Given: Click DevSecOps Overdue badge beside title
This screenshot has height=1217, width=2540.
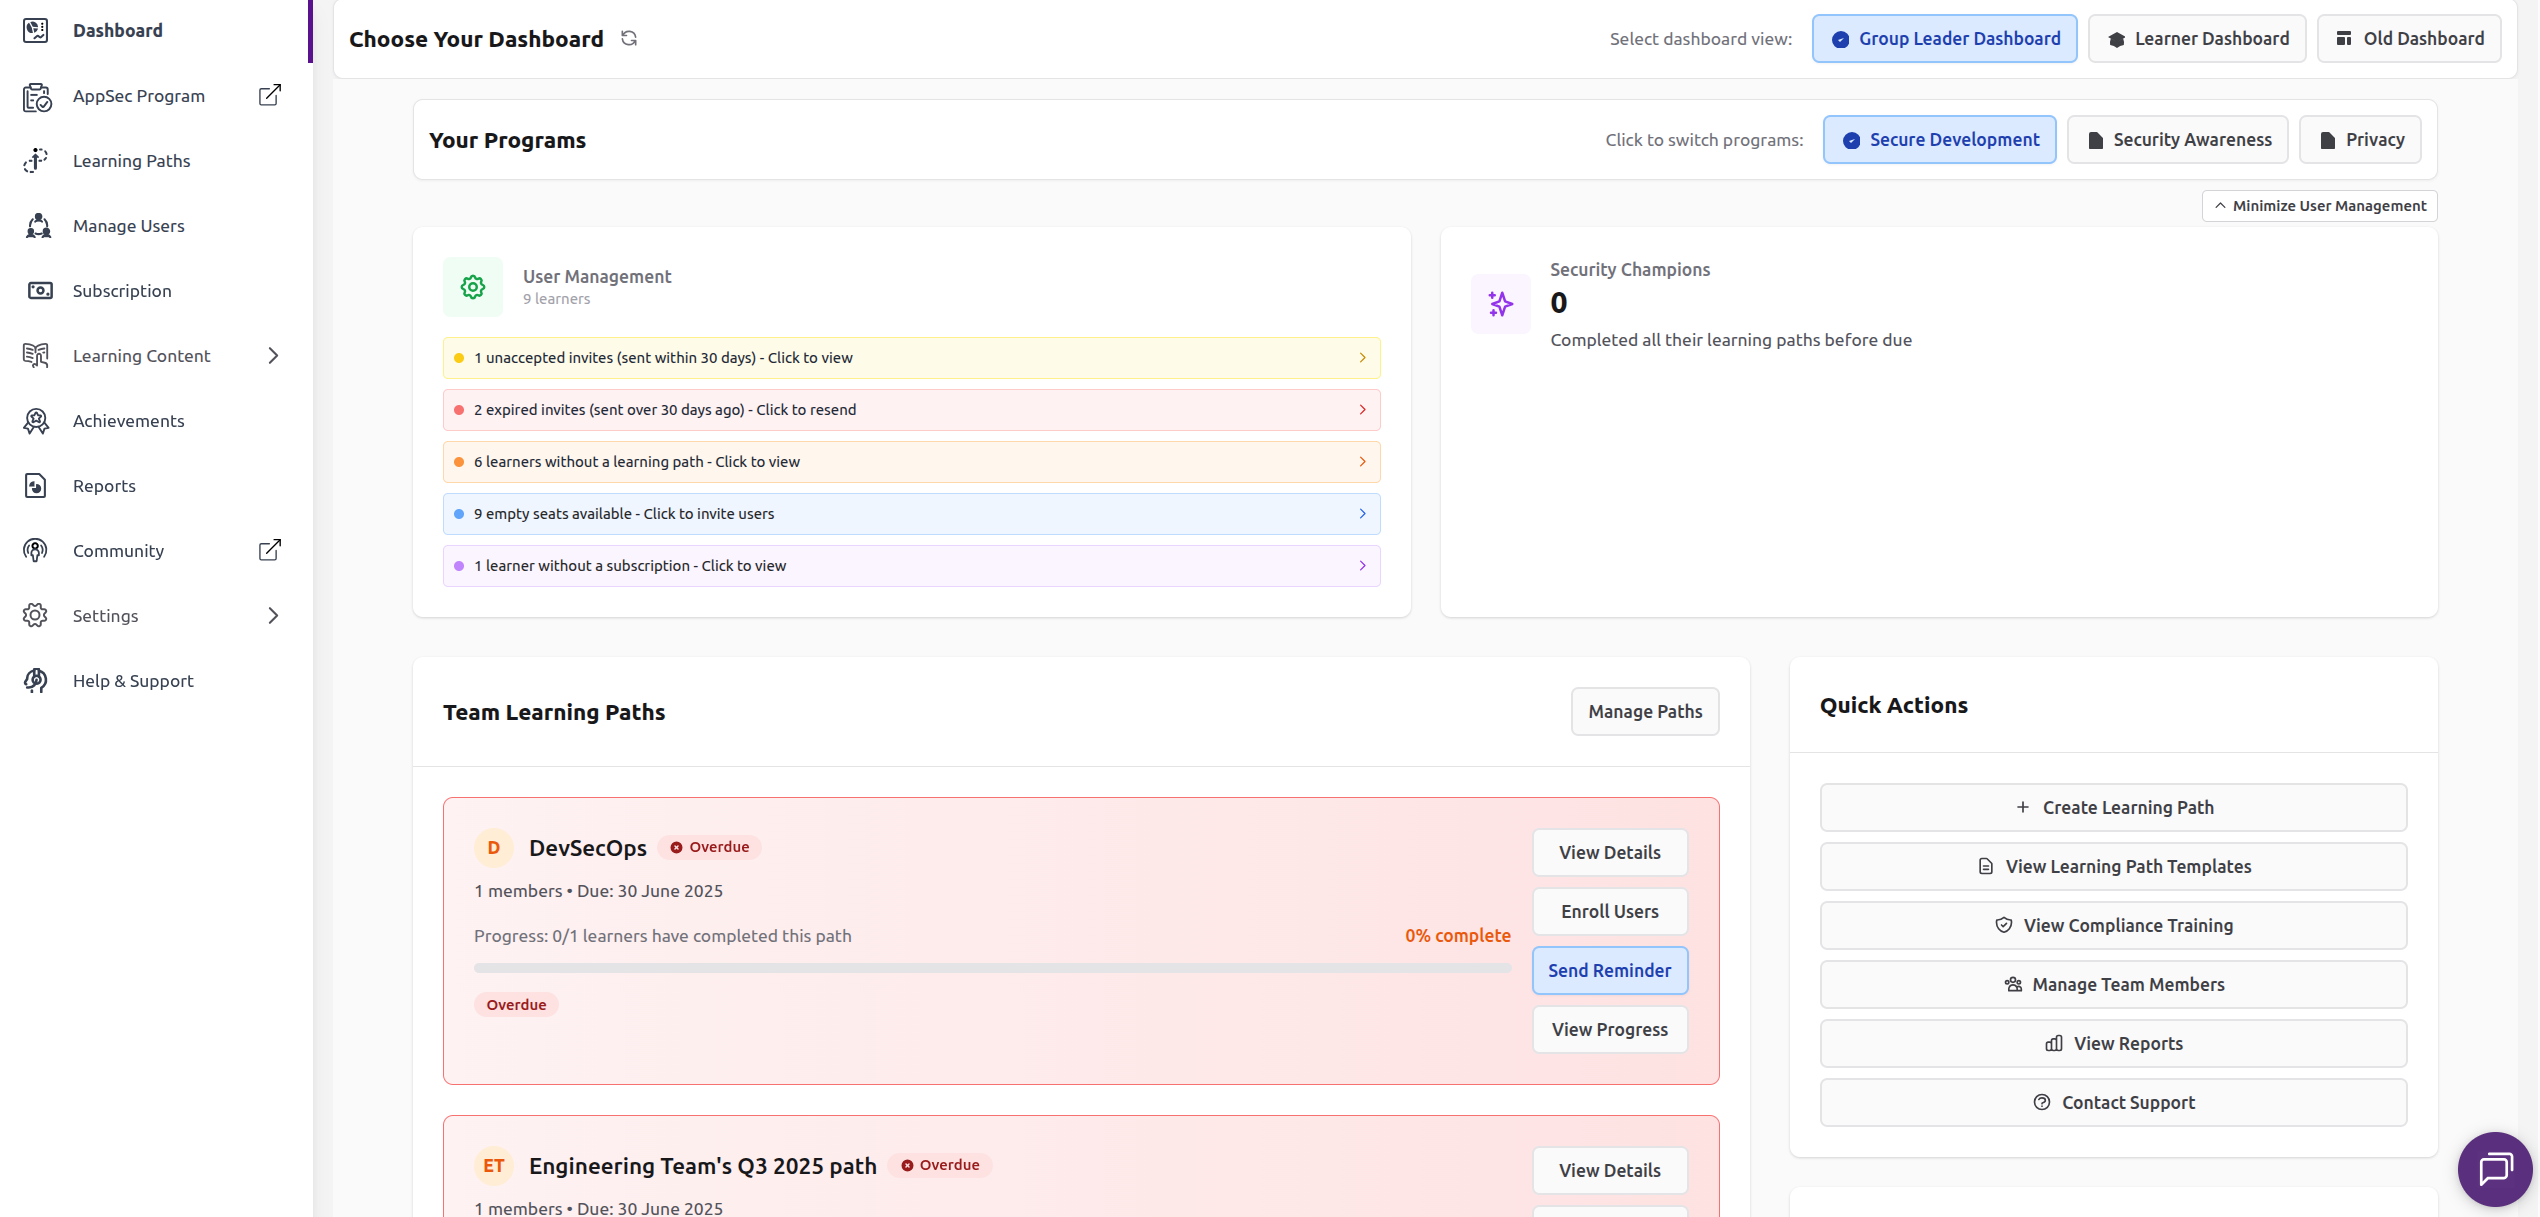Looking at the screenshot, I should pyautogui.click(x=709, y=847).
